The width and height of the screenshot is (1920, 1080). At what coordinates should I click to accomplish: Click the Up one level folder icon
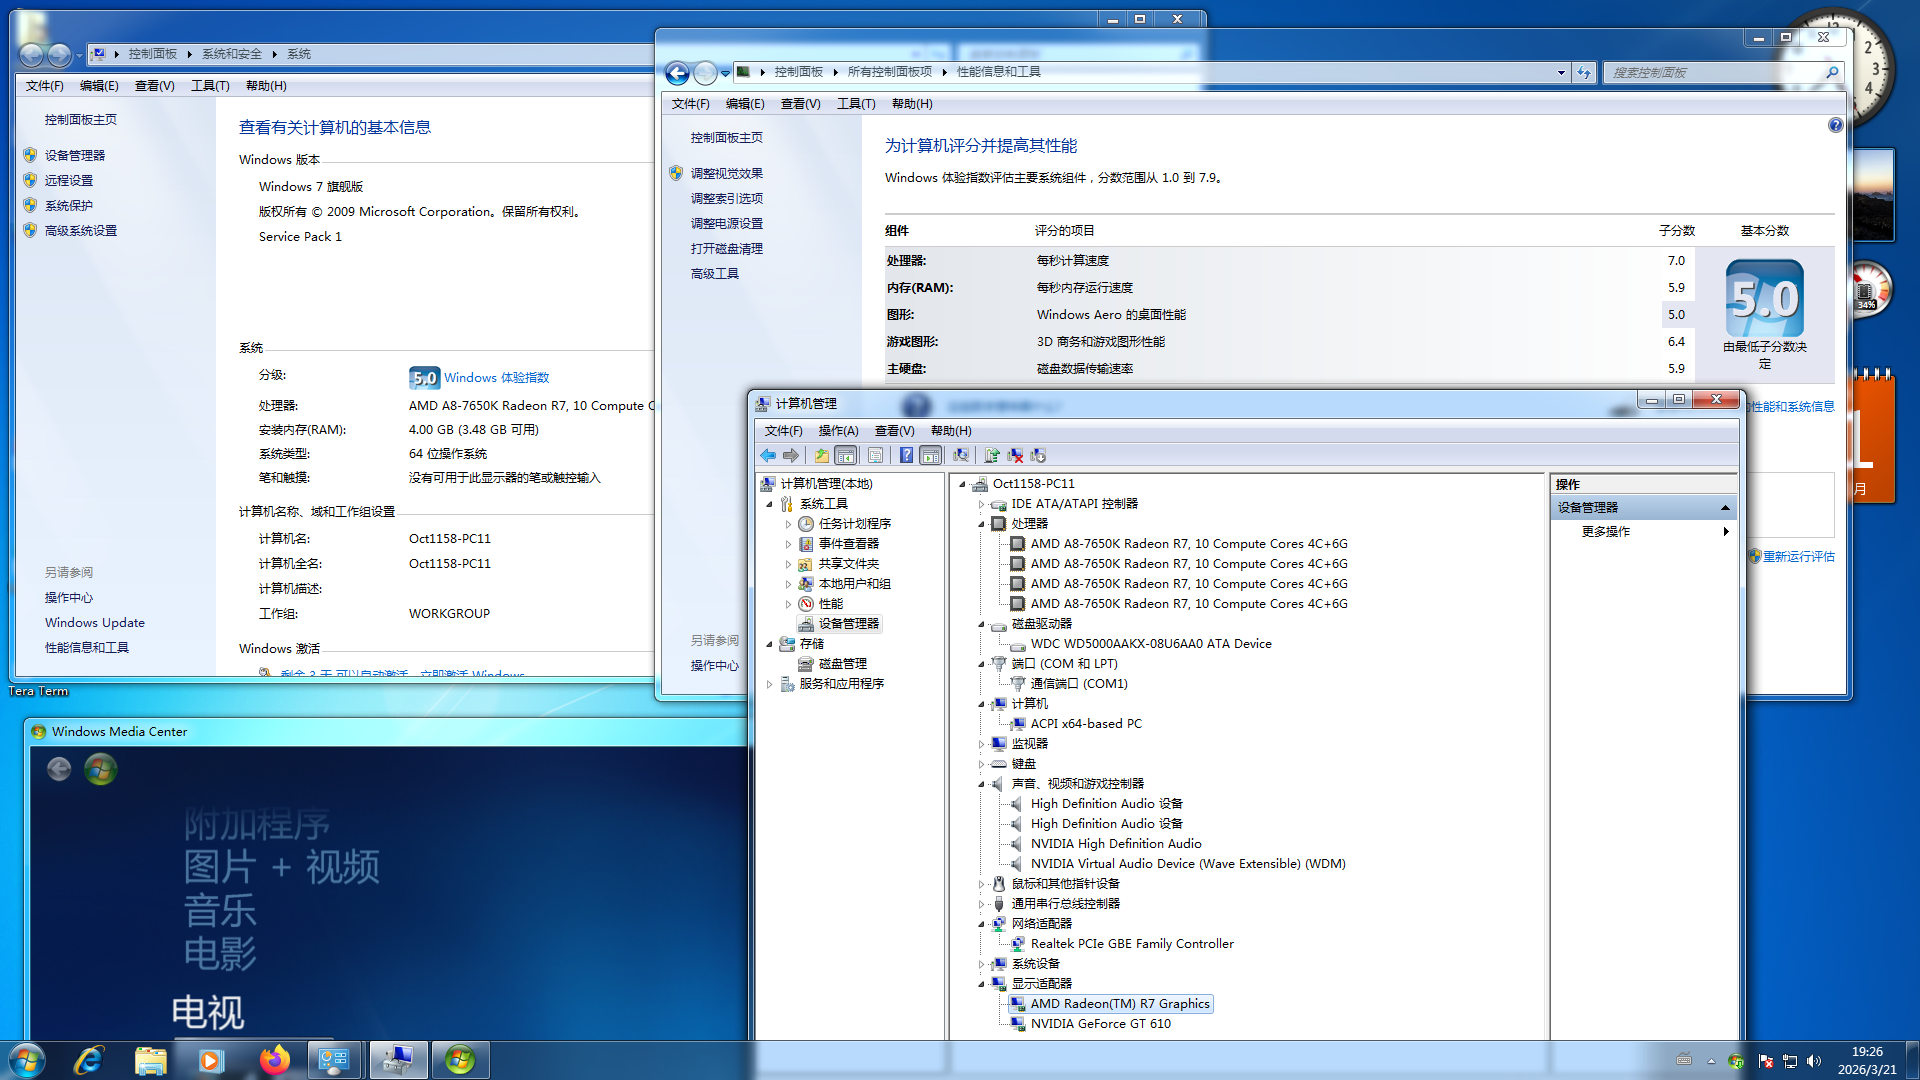822,456
